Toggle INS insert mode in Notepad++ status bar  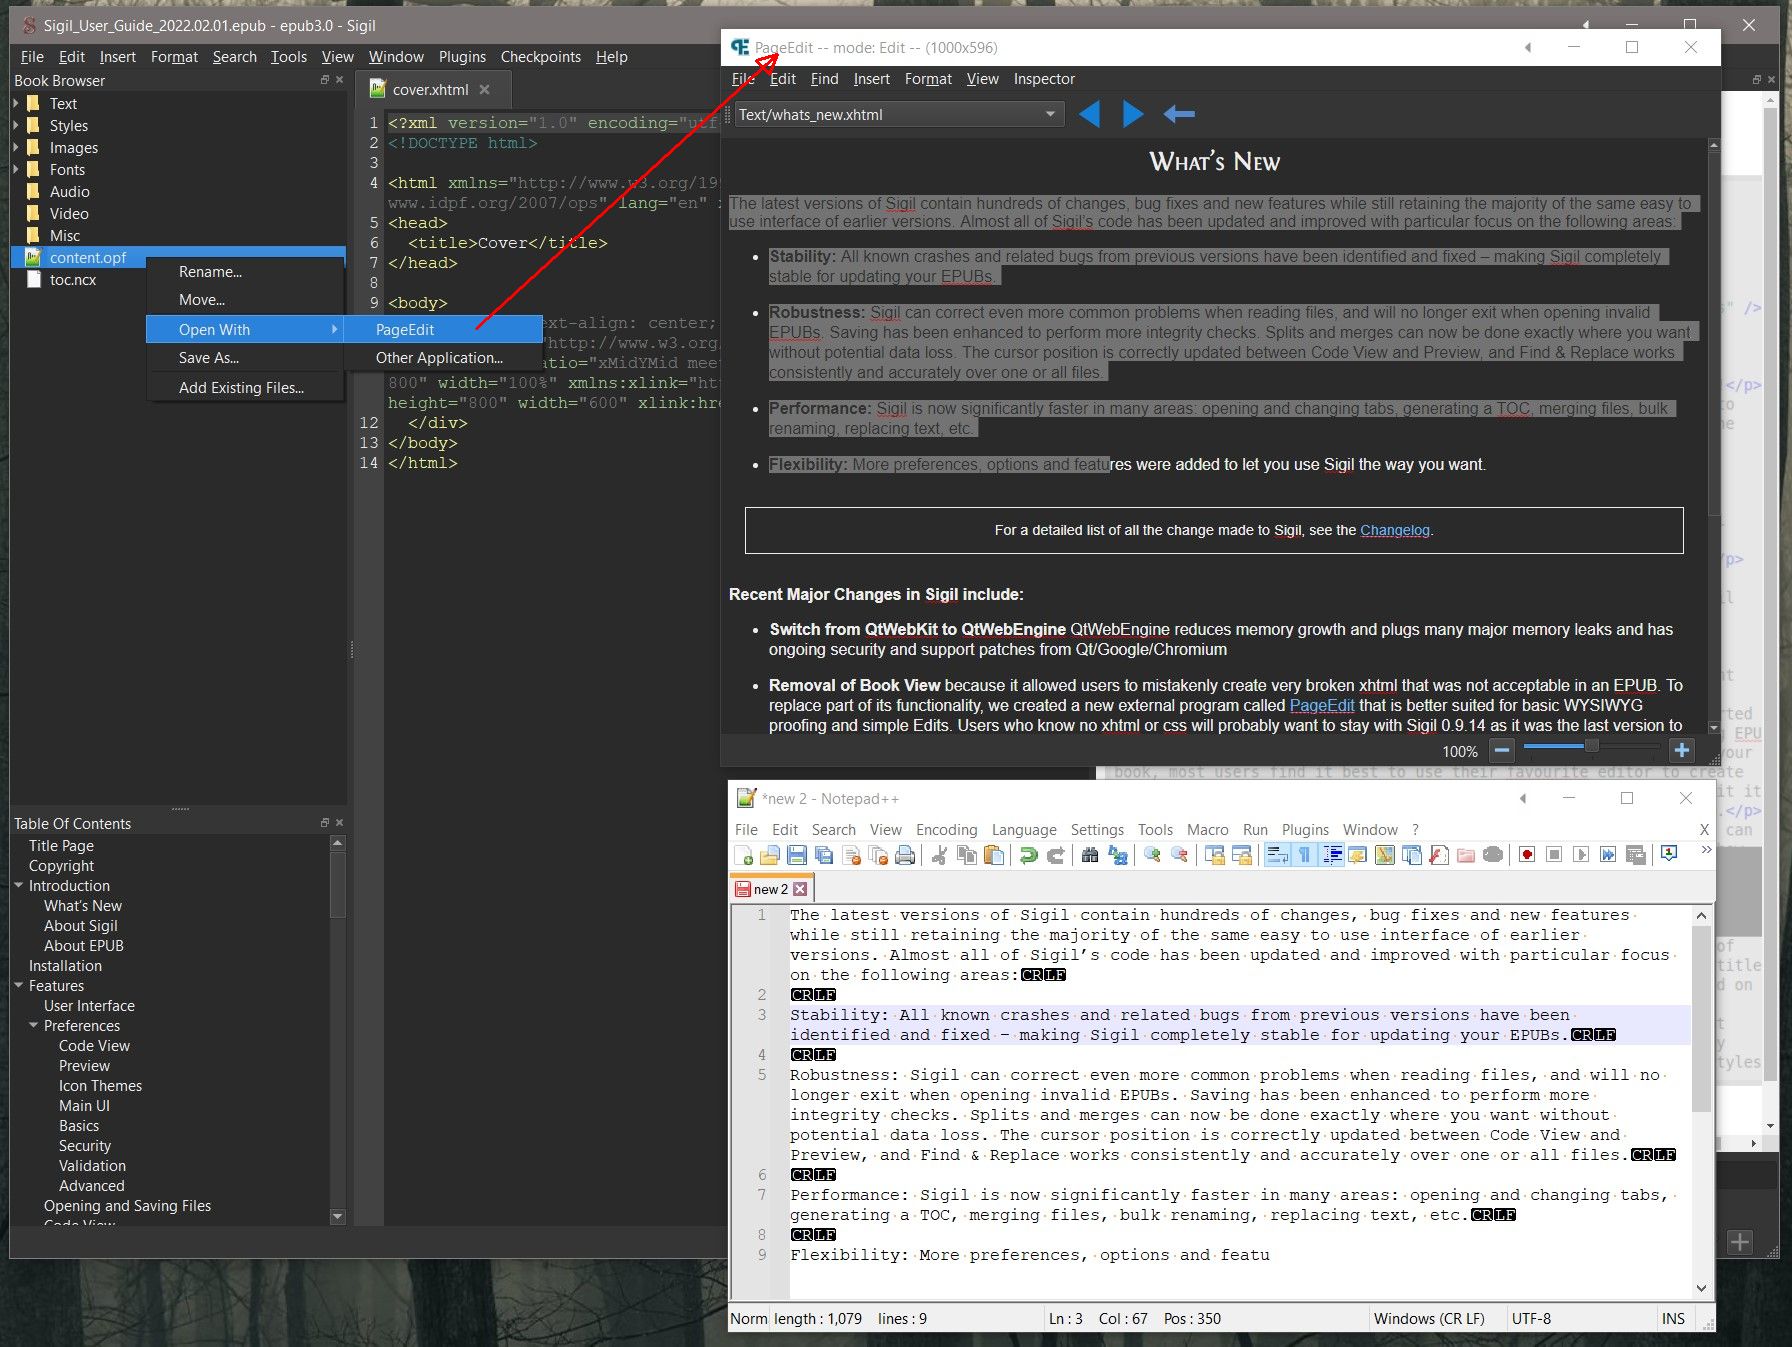[x=1673, y=1319]
